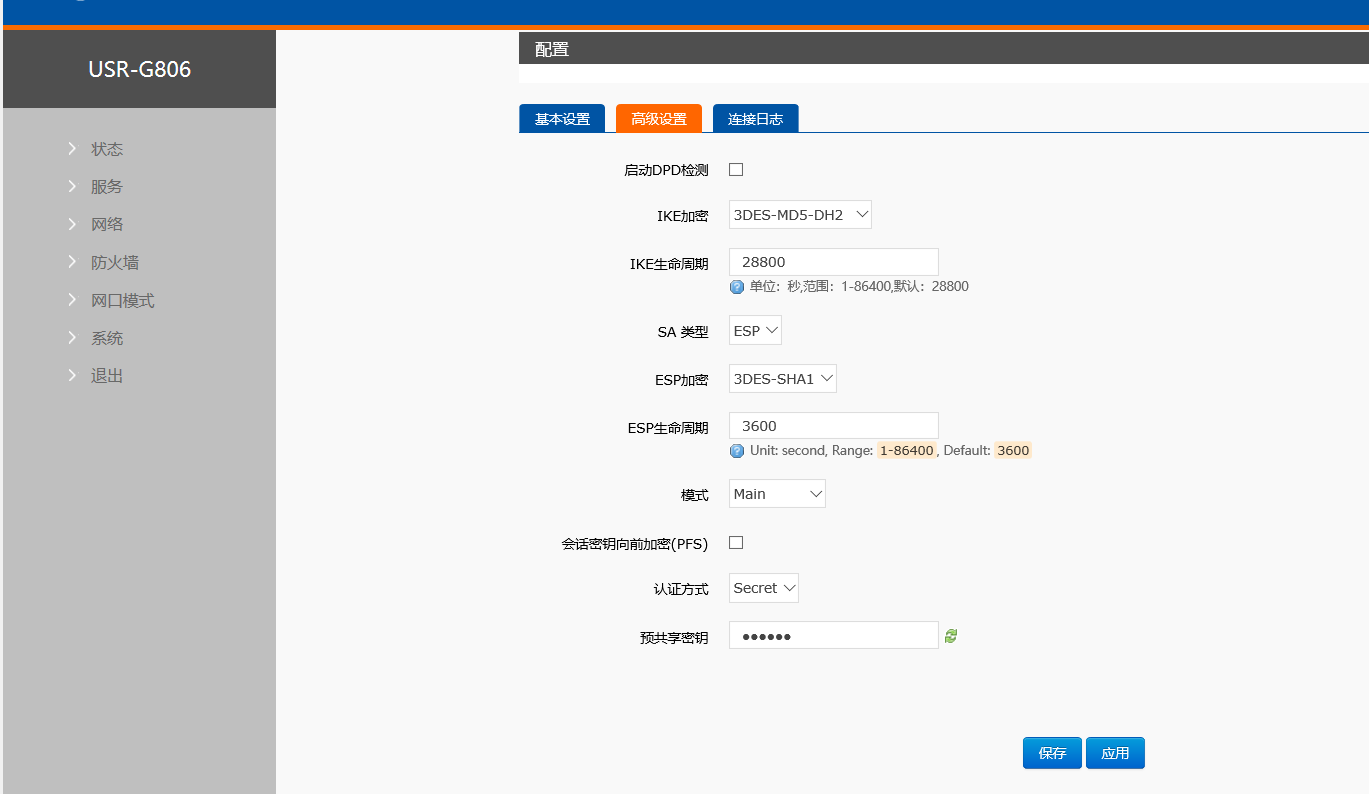Open the 防火墙 sidebar menu
1369x794 pixels.
coord(114,263)
